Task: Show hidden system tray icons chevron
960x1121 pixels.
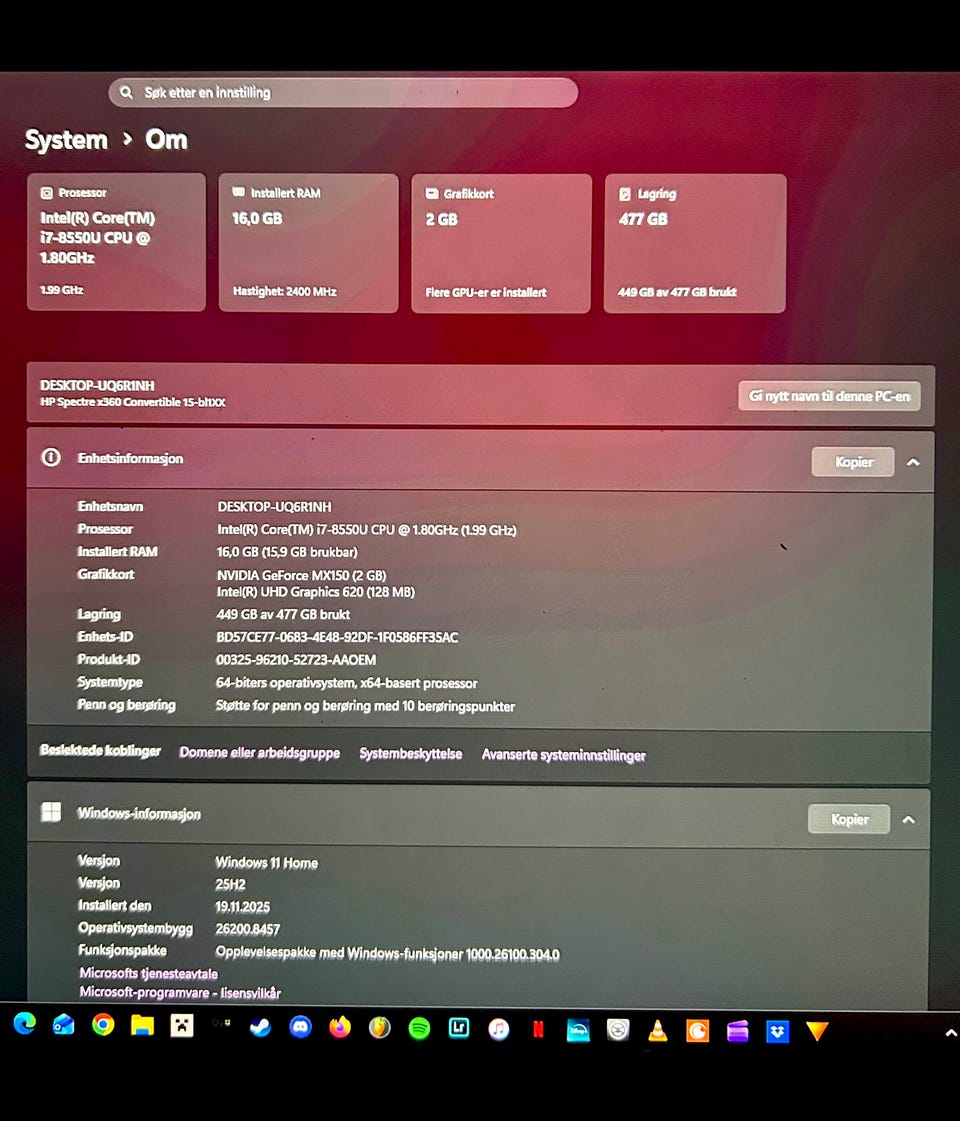Action: 951,1032
